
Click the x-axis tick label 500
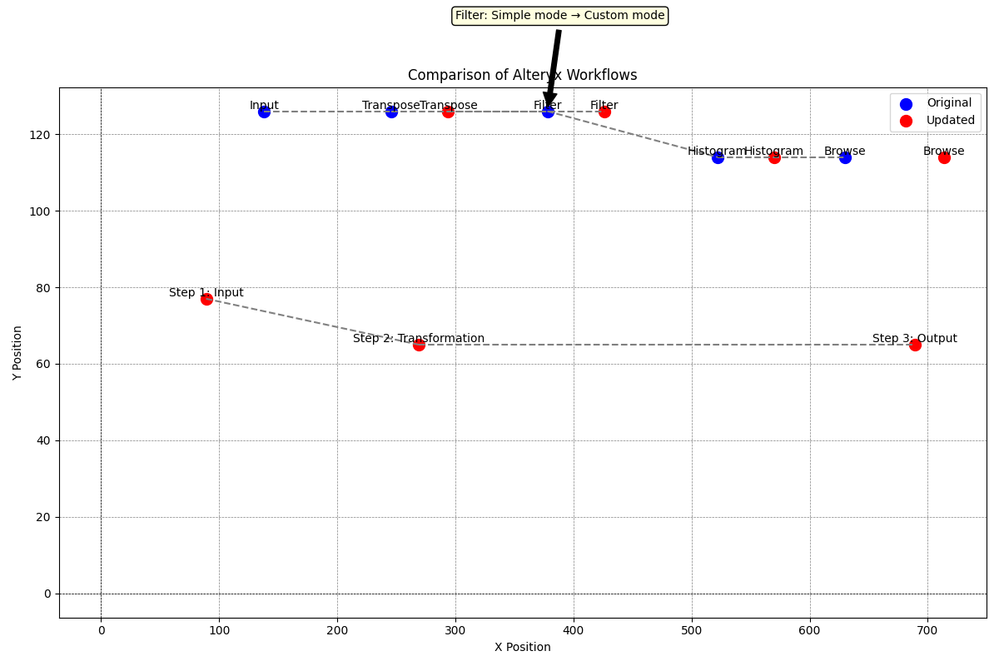click(692, 630)
